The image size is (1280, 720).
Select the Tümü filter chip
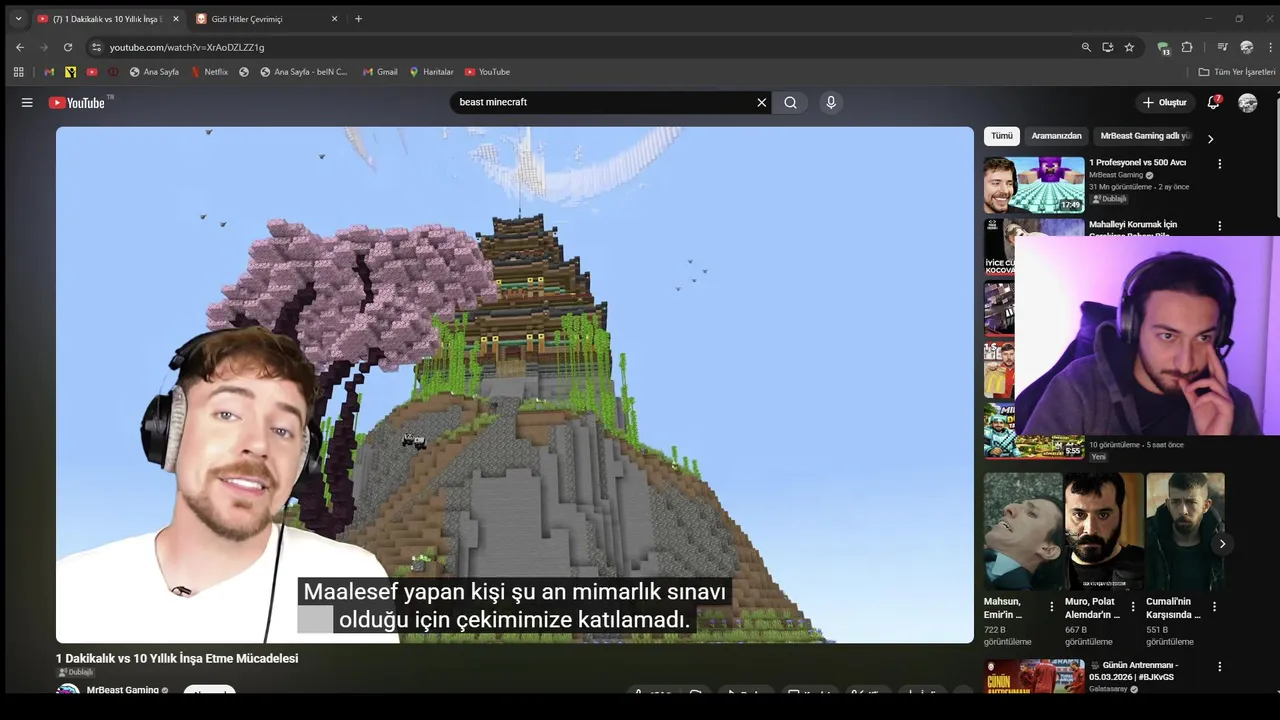(1002, 136)
